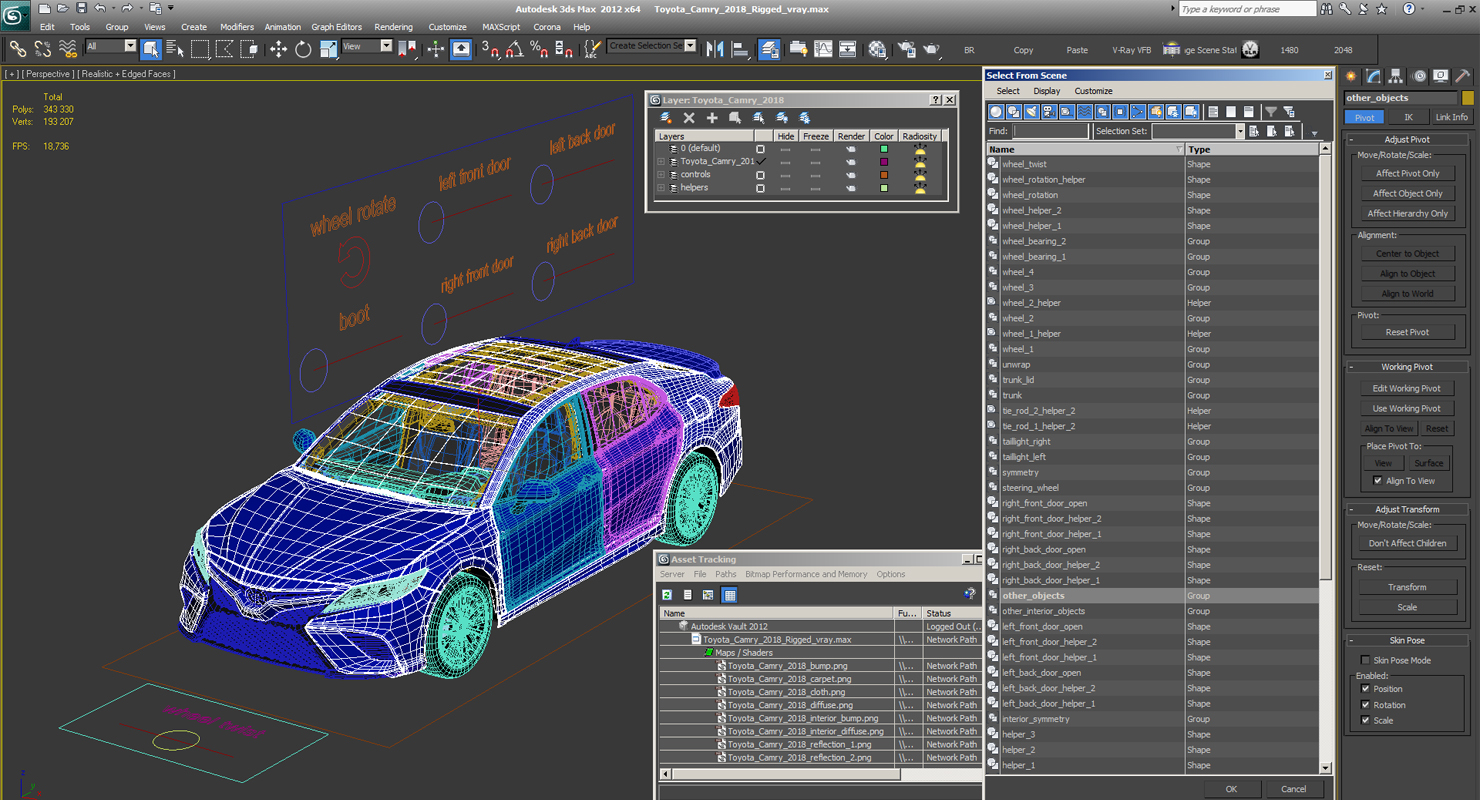1480x800 pixels.
Task: Click Edit Working Pivot button
Action: click(1407, 389)
